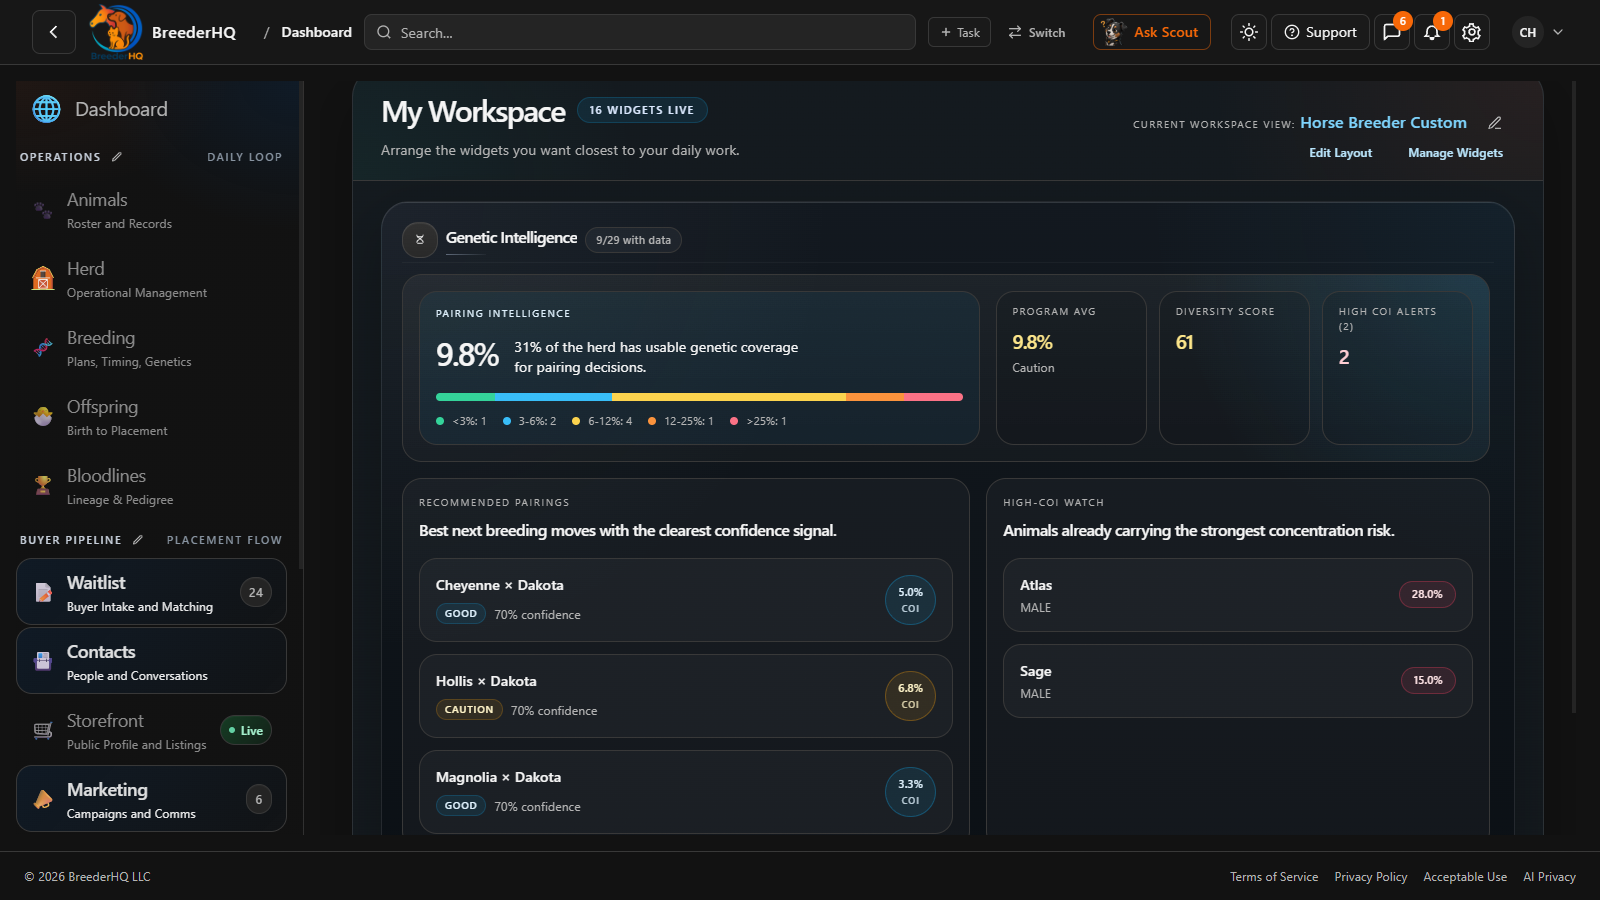Collapse Genetic Intelligence widget icon
This screenshot has width=1600, height=900.
click(420, 239)
